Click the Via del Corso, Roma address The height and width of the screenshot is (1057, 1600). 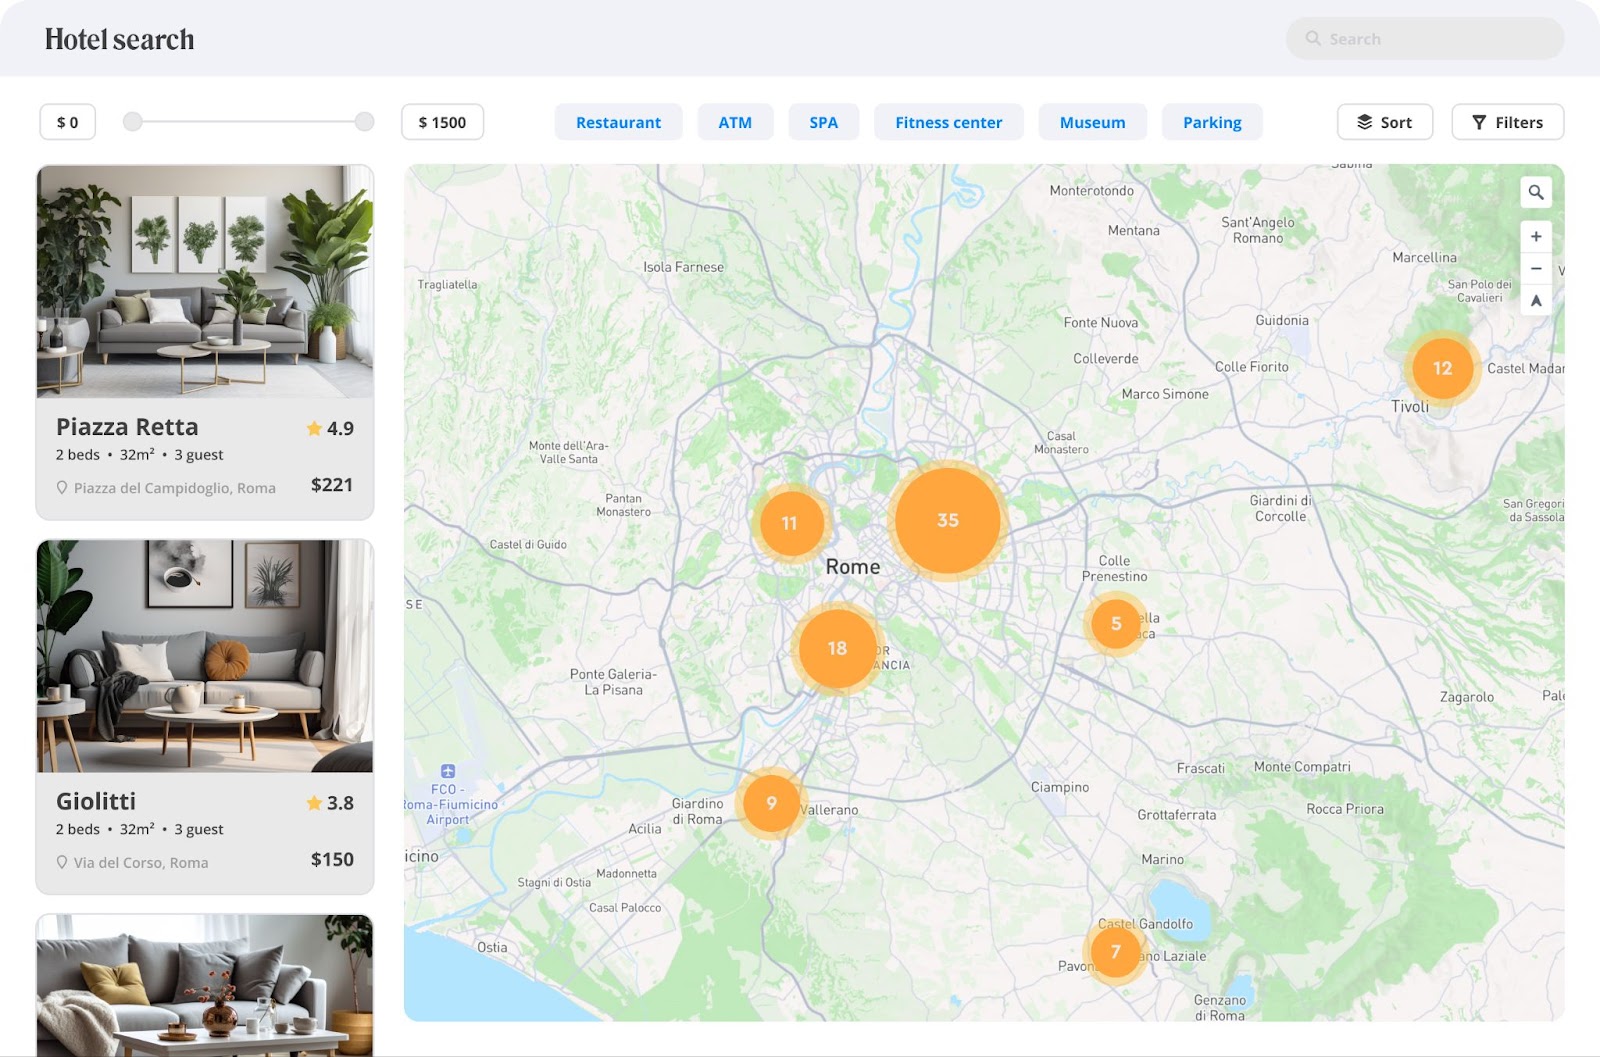pyautogui.click(x=141, y=863)
